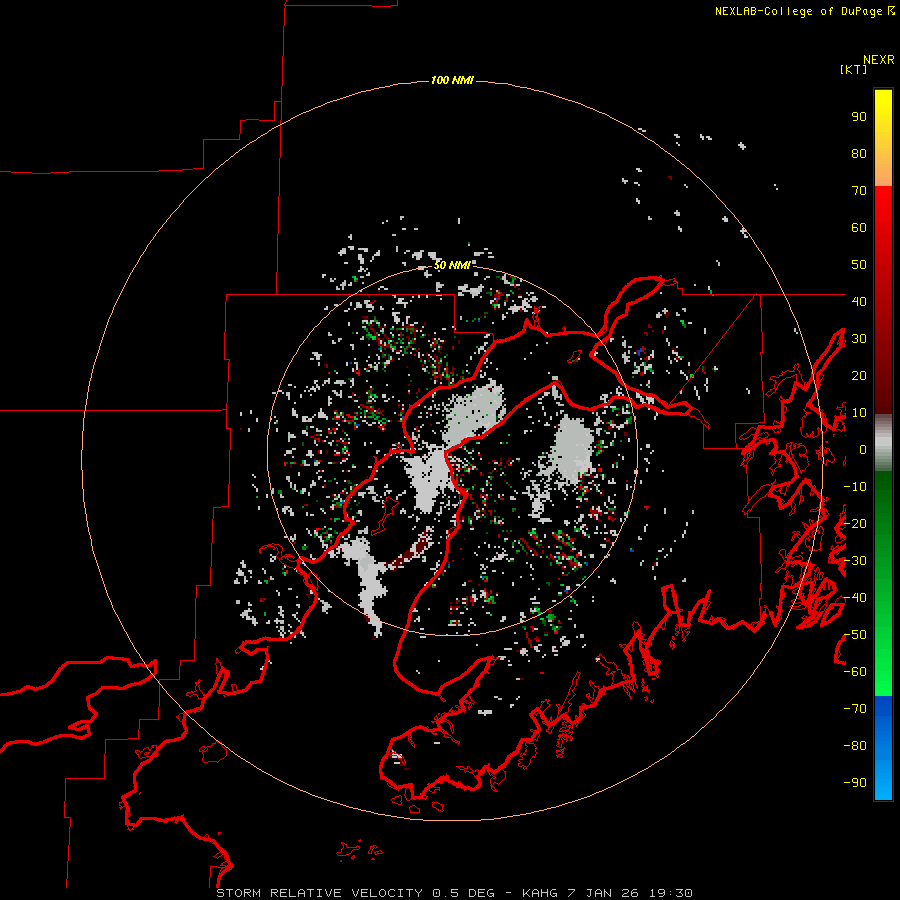Click the -90 value on the velocity scale
Viewport: 900px width, 900px height.
coord(855,783)
